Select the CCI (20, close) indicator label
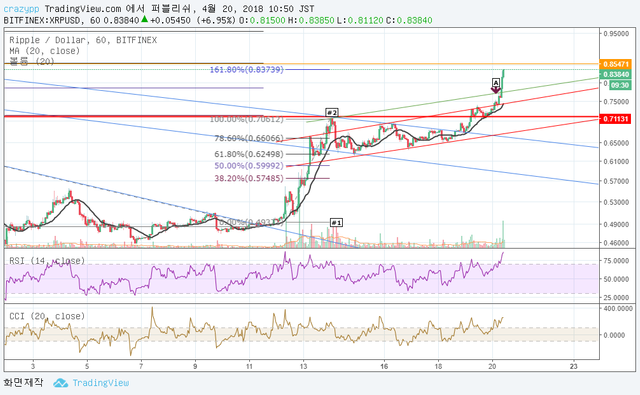This screenshot has width=640, height=395. [47, 316]
